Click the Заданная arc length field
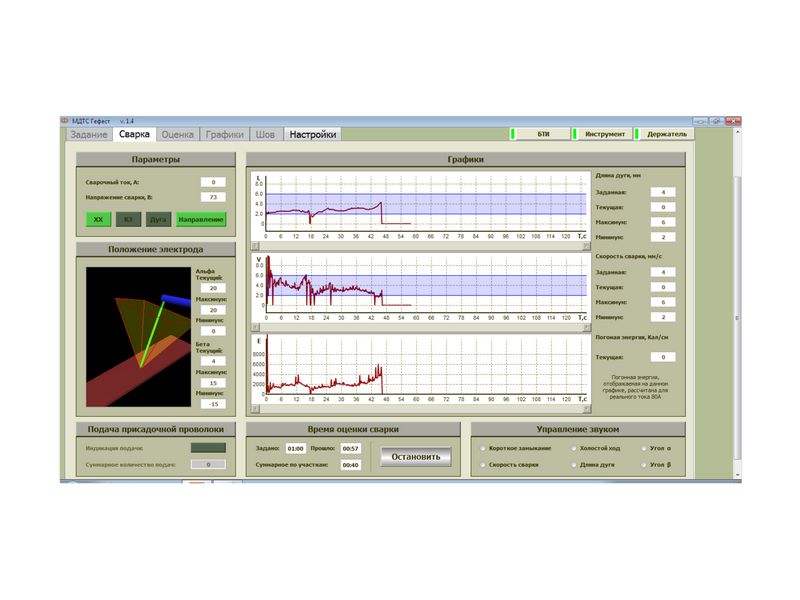 (x=663, y=192)
